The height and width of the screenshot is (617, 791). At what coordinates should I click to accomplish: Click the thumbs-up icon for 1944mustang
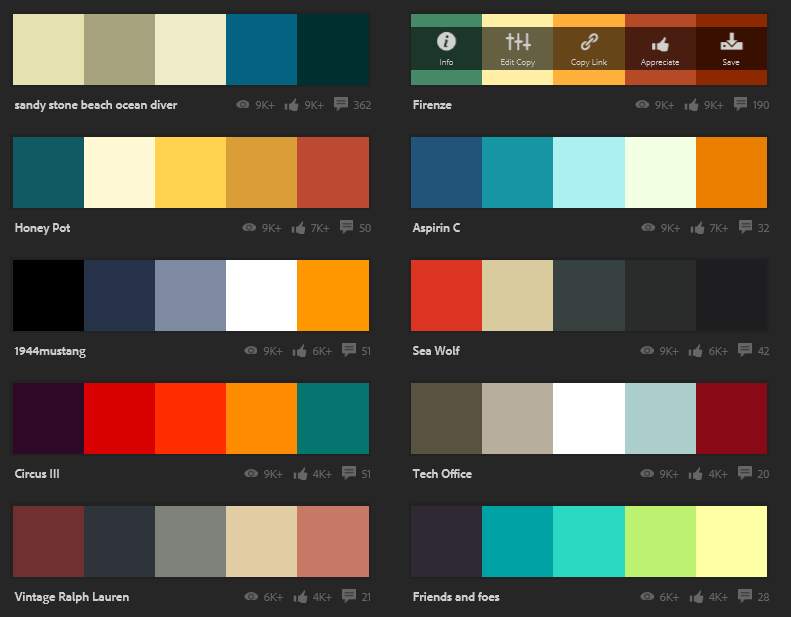(x=299, y=351)
